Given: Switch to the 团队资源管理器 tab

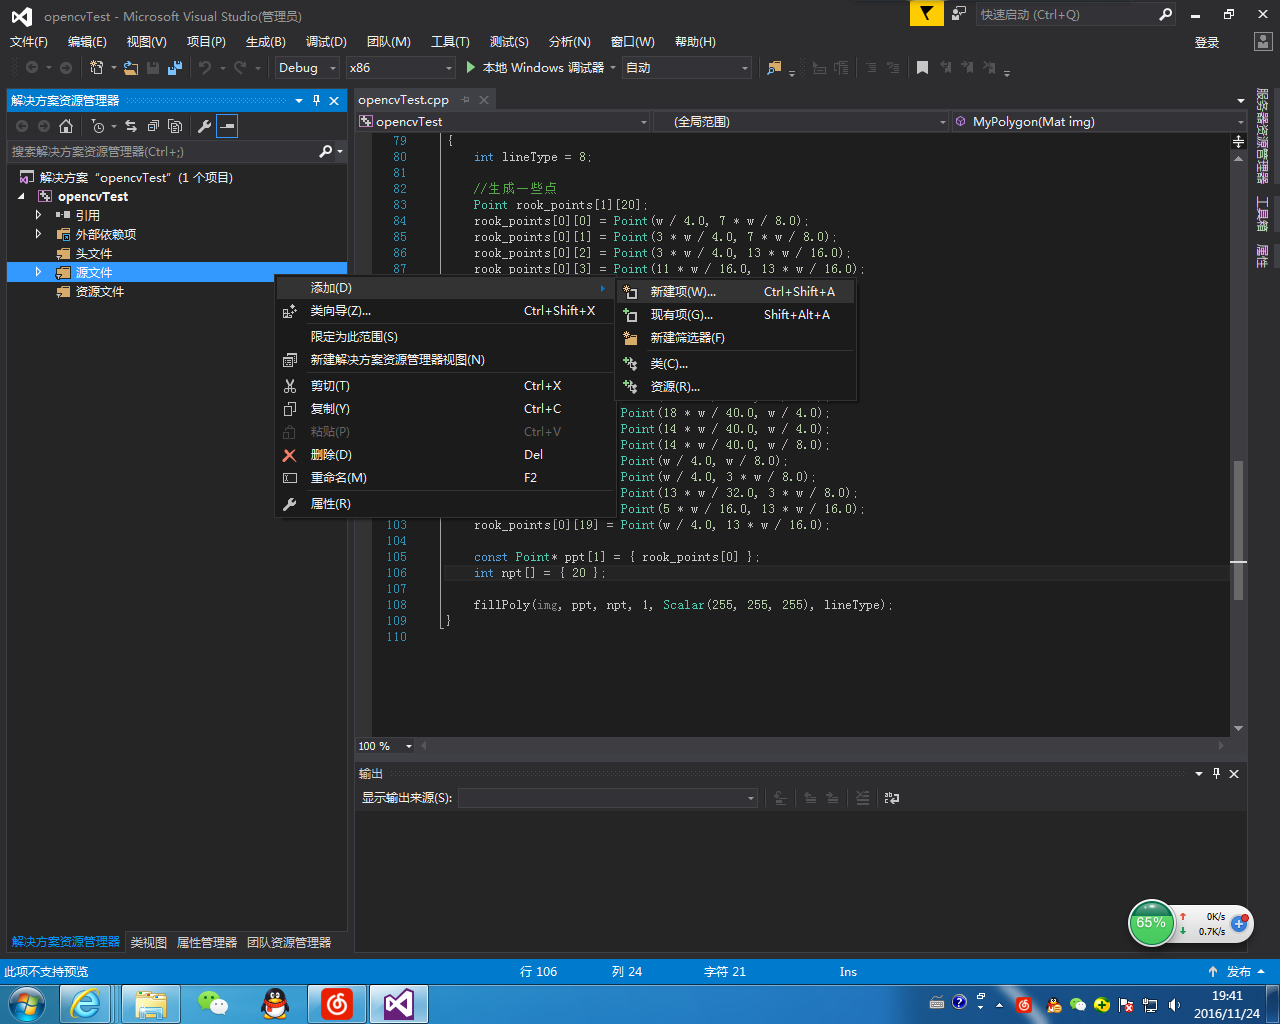Looking at the screenshot, I should (x=289, y=943).
